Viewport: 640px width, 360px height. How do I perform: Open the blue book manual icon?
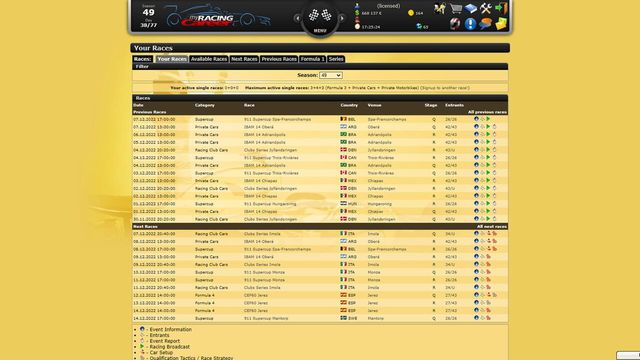(x=471, y=8)
